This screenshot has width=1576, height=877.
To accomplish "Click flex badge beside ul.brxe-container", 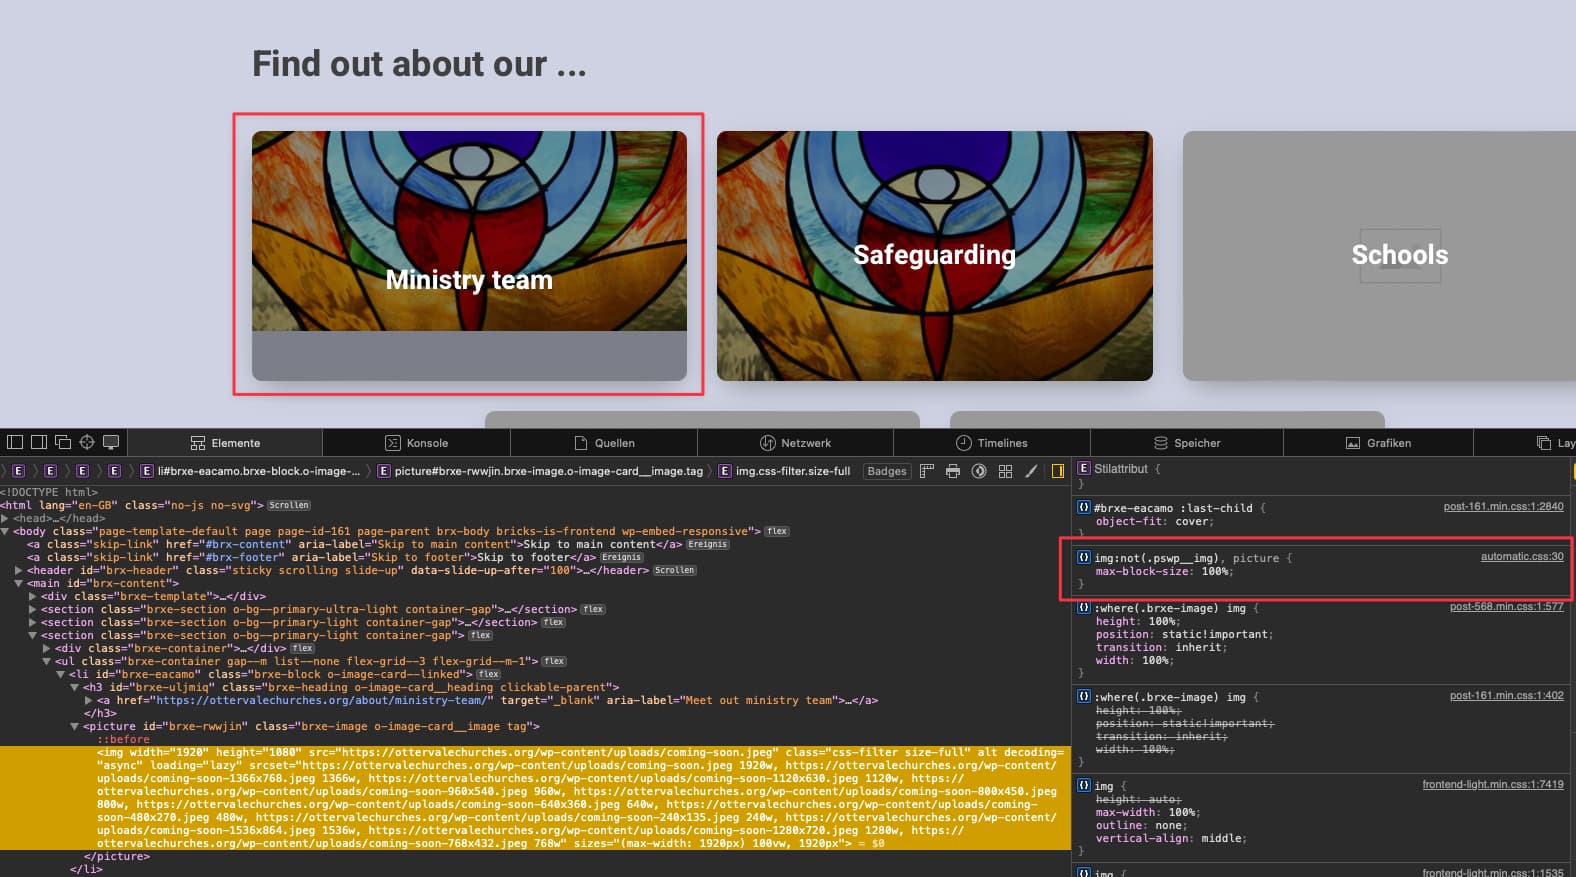I will [x=554, y=661].
